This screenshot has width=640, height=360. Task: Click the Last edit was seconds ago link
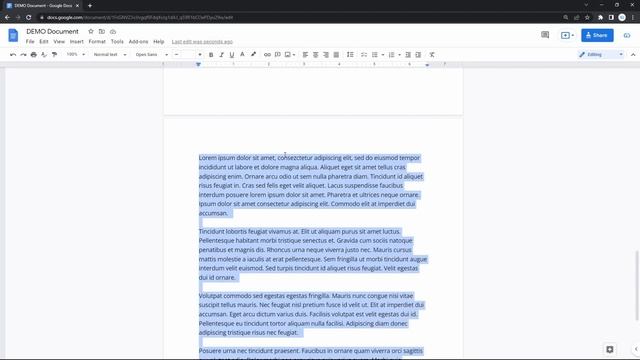click(x=202, y=42)
